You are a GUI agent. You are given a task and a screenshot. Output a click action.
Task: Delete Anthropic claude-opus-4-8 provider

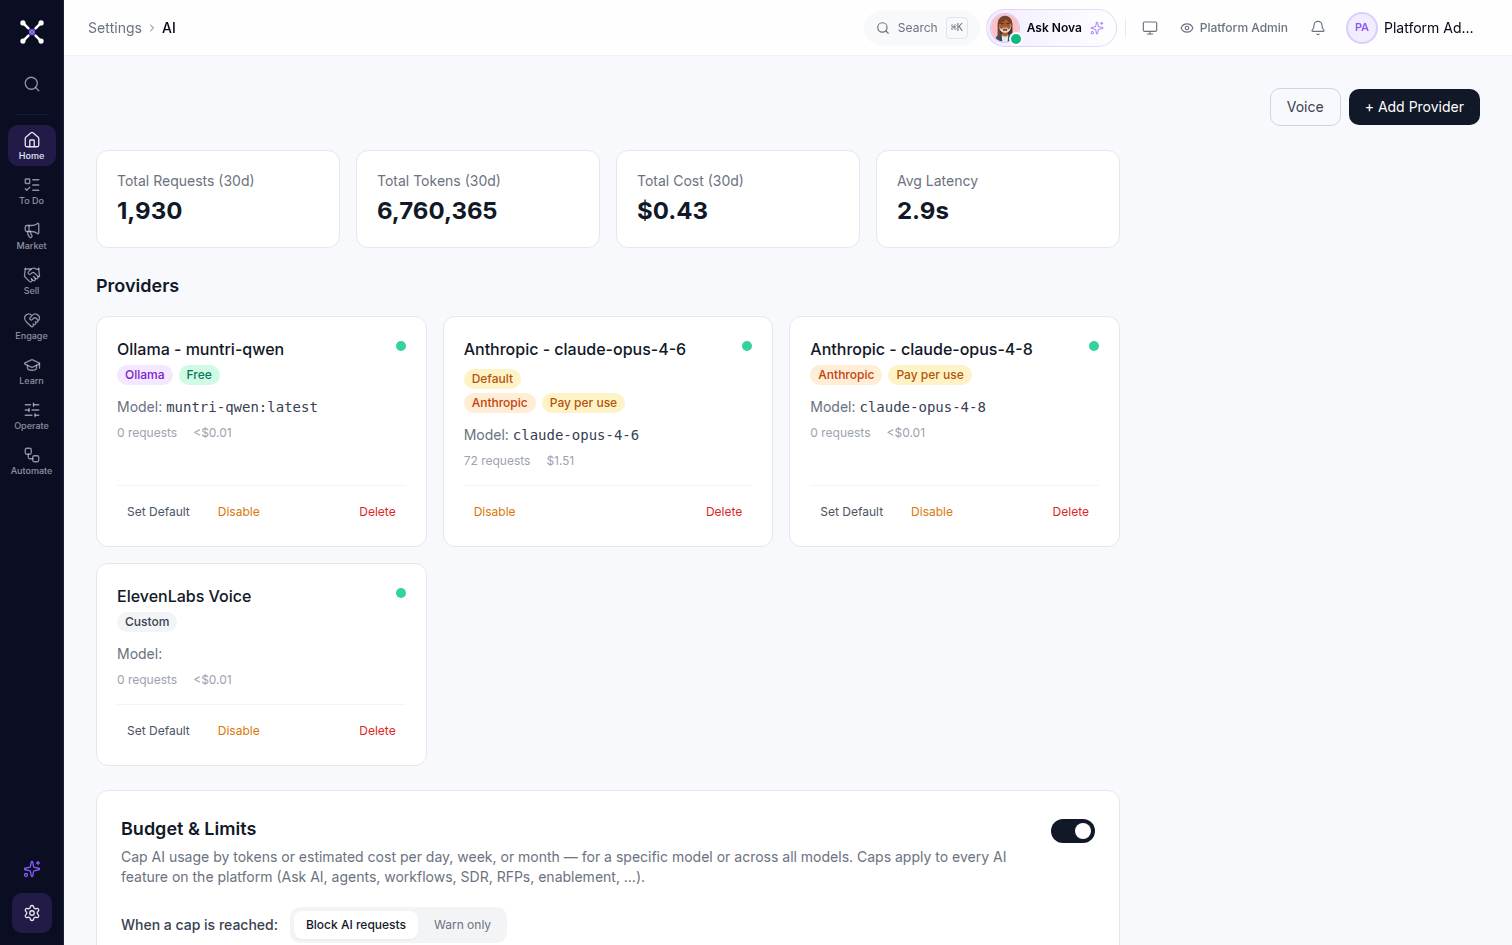(x=1070, y=512)
